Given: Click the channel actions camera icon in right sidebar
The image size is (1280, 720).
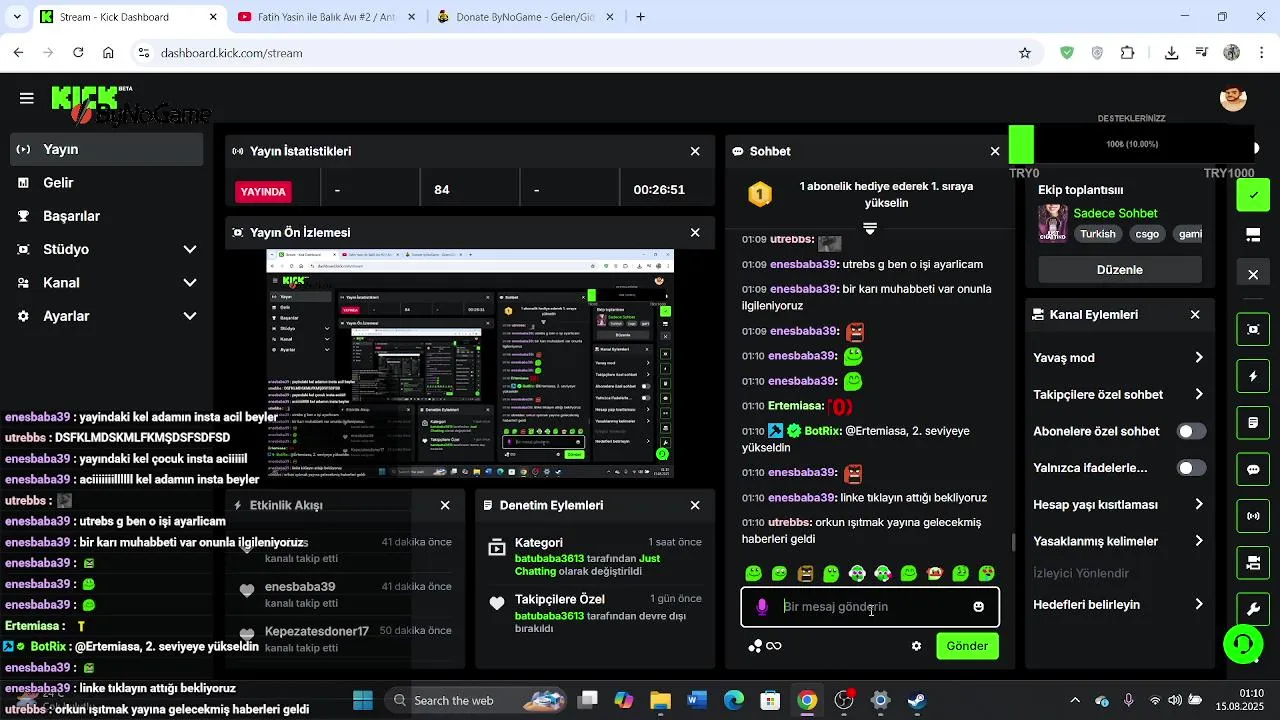Looking at the screenshot, I should click(x=1253, y=563).
